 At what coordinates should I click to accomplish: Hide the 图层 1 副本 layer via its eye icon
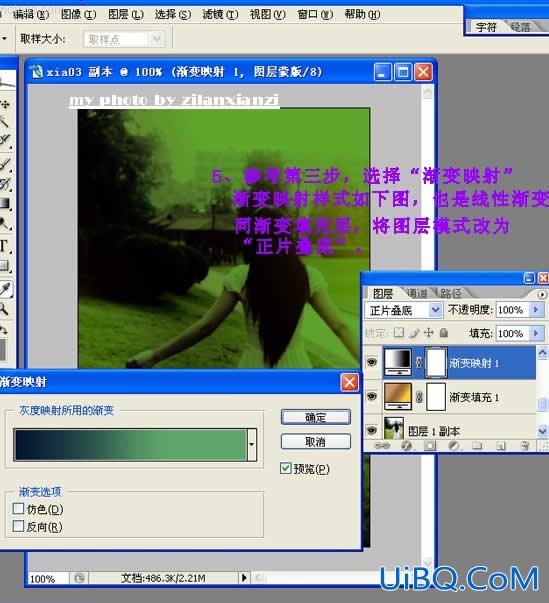[x=371, y=429]
